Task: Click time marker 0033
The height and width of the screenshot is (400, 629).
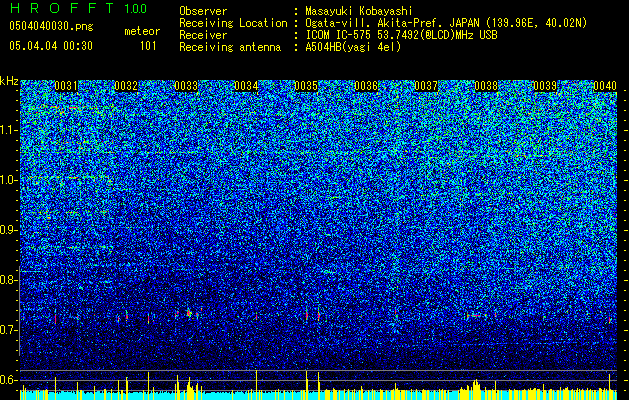Action: 186,86
